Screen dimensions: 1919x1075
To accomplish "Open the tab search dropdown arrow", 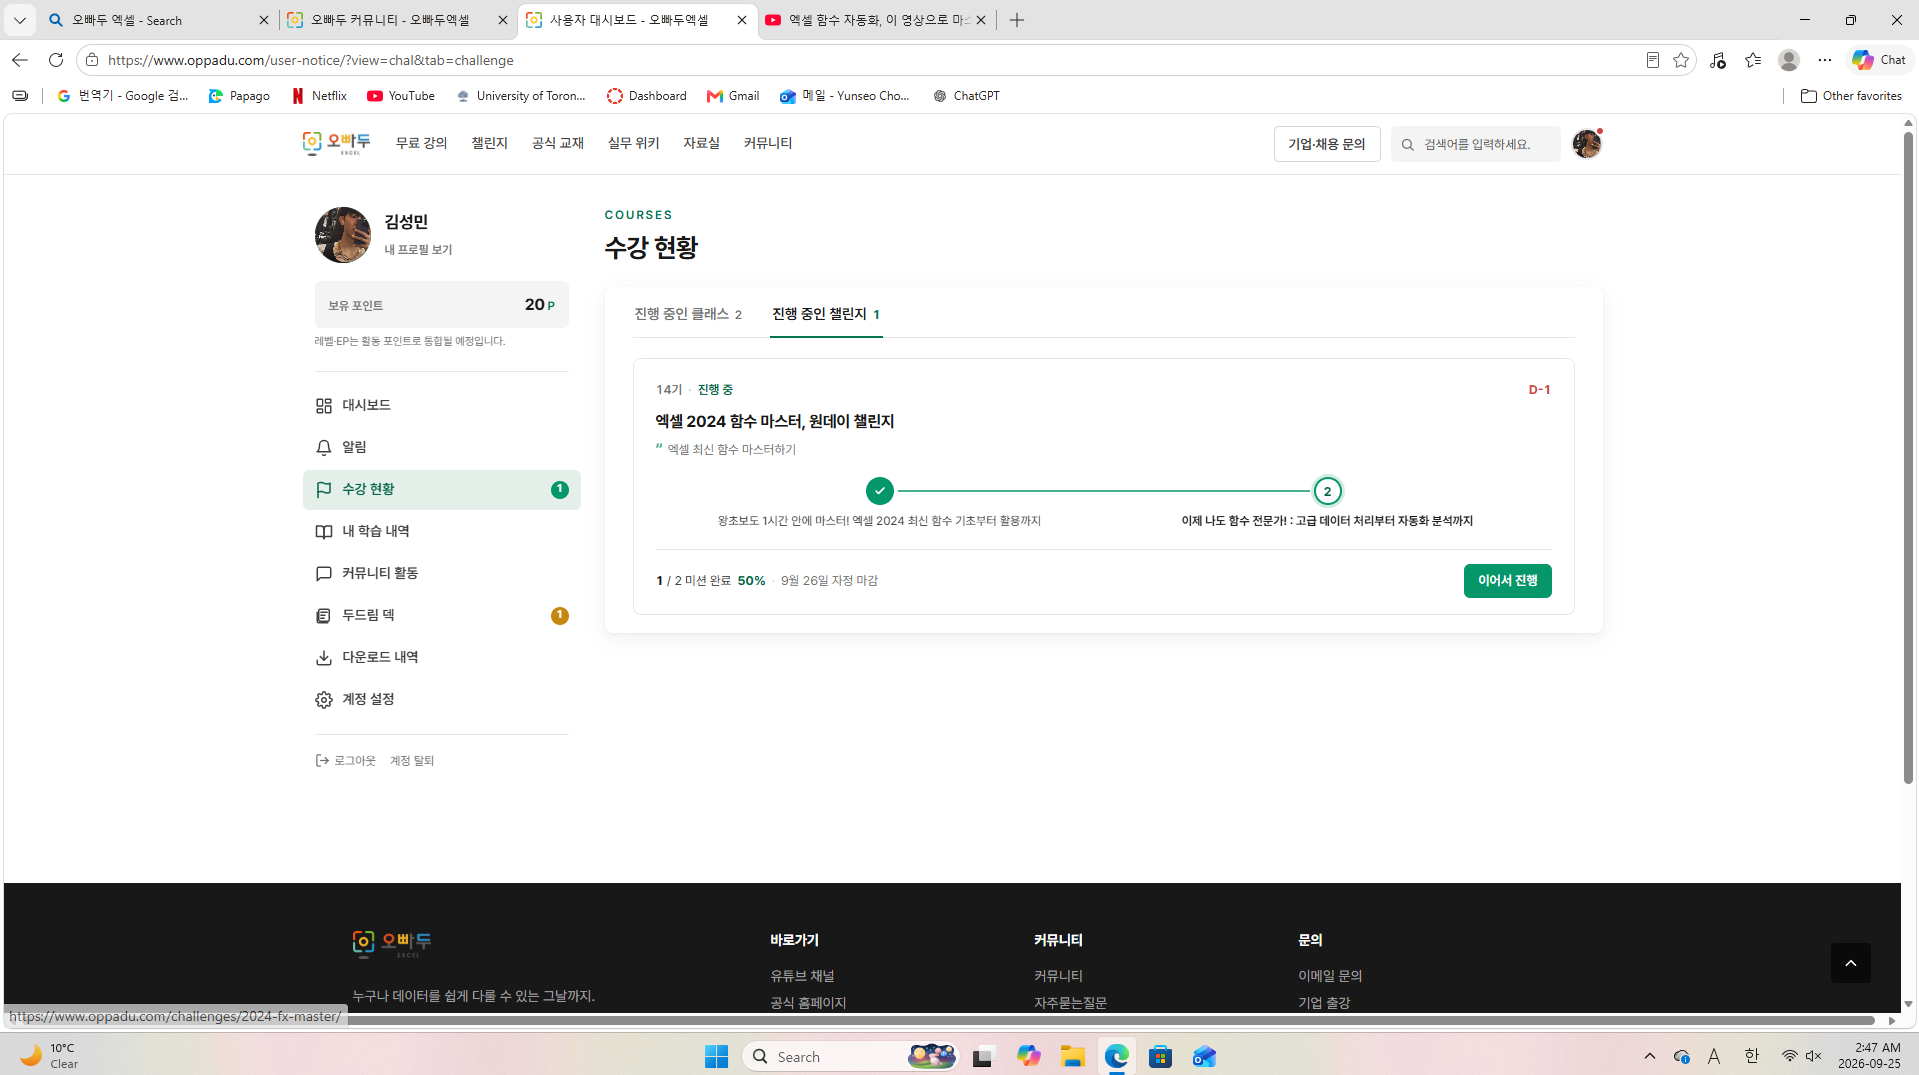I will pyautogui.click(x=19, y=20).
